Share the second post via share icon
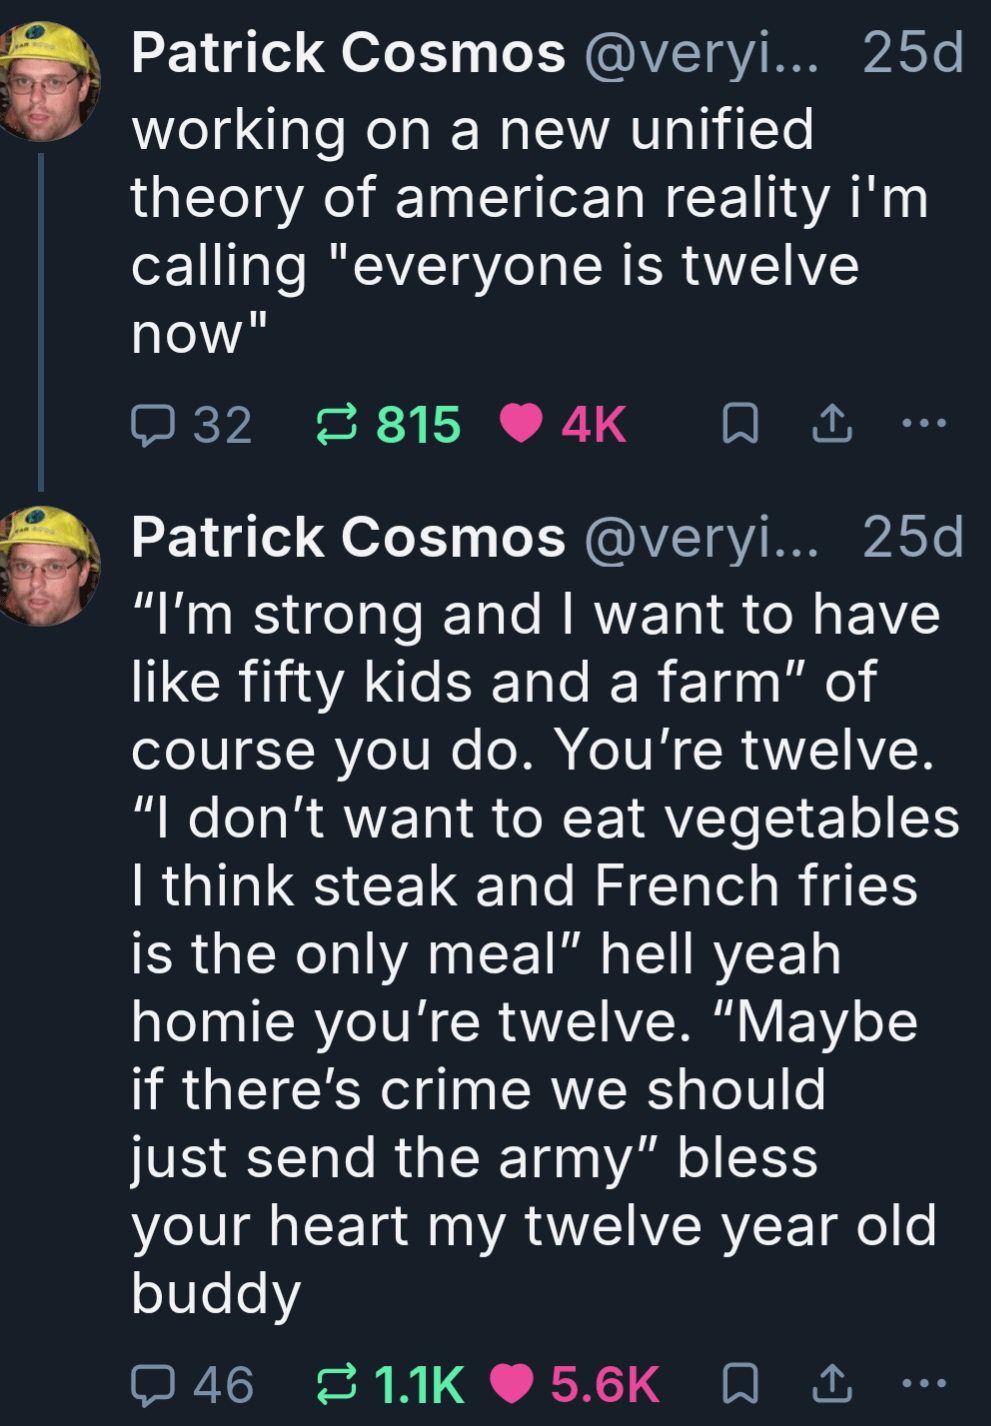The height and width of the screenshot is (1426, 991). click(x=832, y=1385)
